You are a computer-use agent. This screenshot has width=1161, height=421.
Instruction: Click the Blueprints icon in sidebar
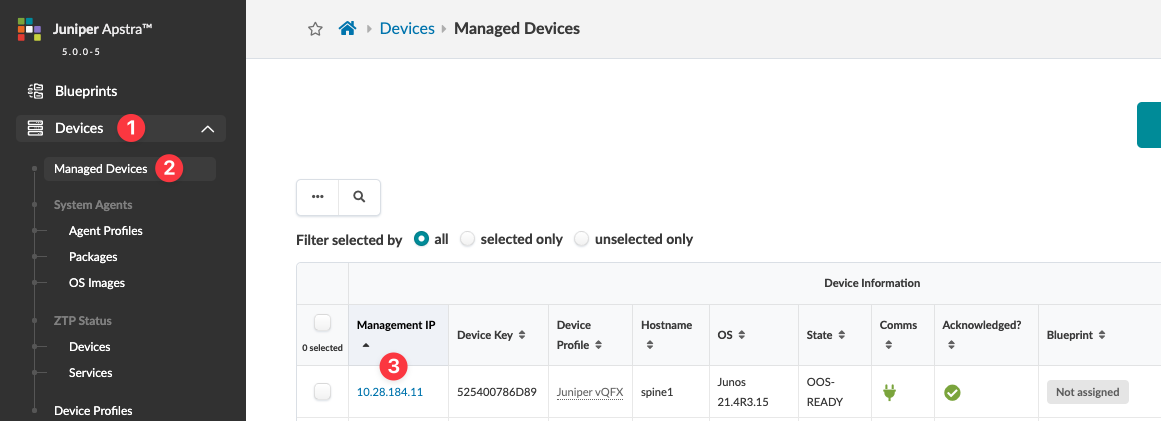pos(35,91)
